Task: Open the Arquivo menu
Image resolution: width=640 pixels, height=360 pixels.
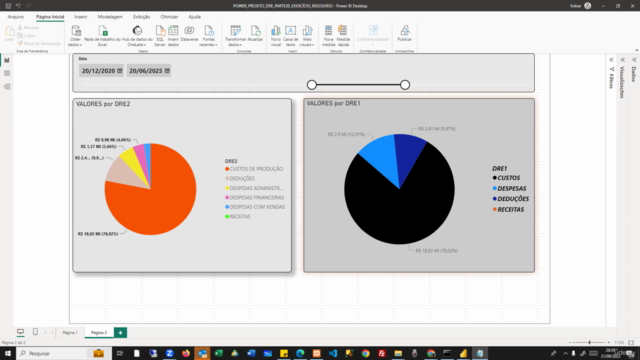Action: (16, 17)
